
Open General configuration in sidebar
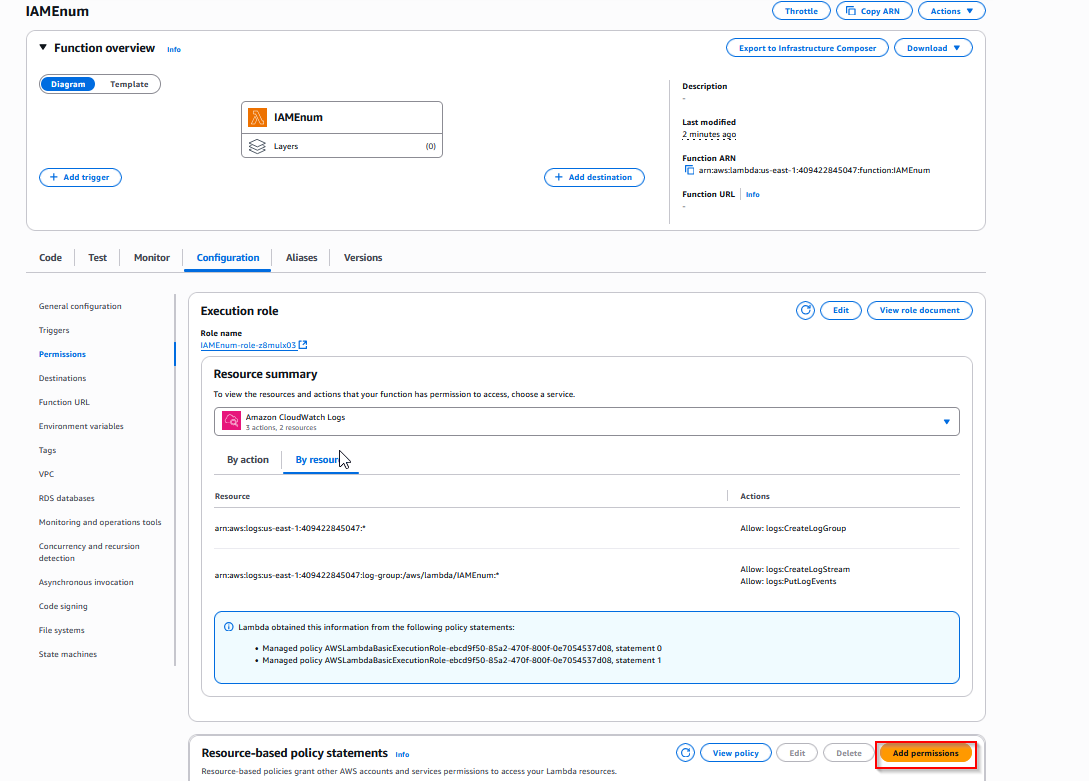[x=80, y=306]
